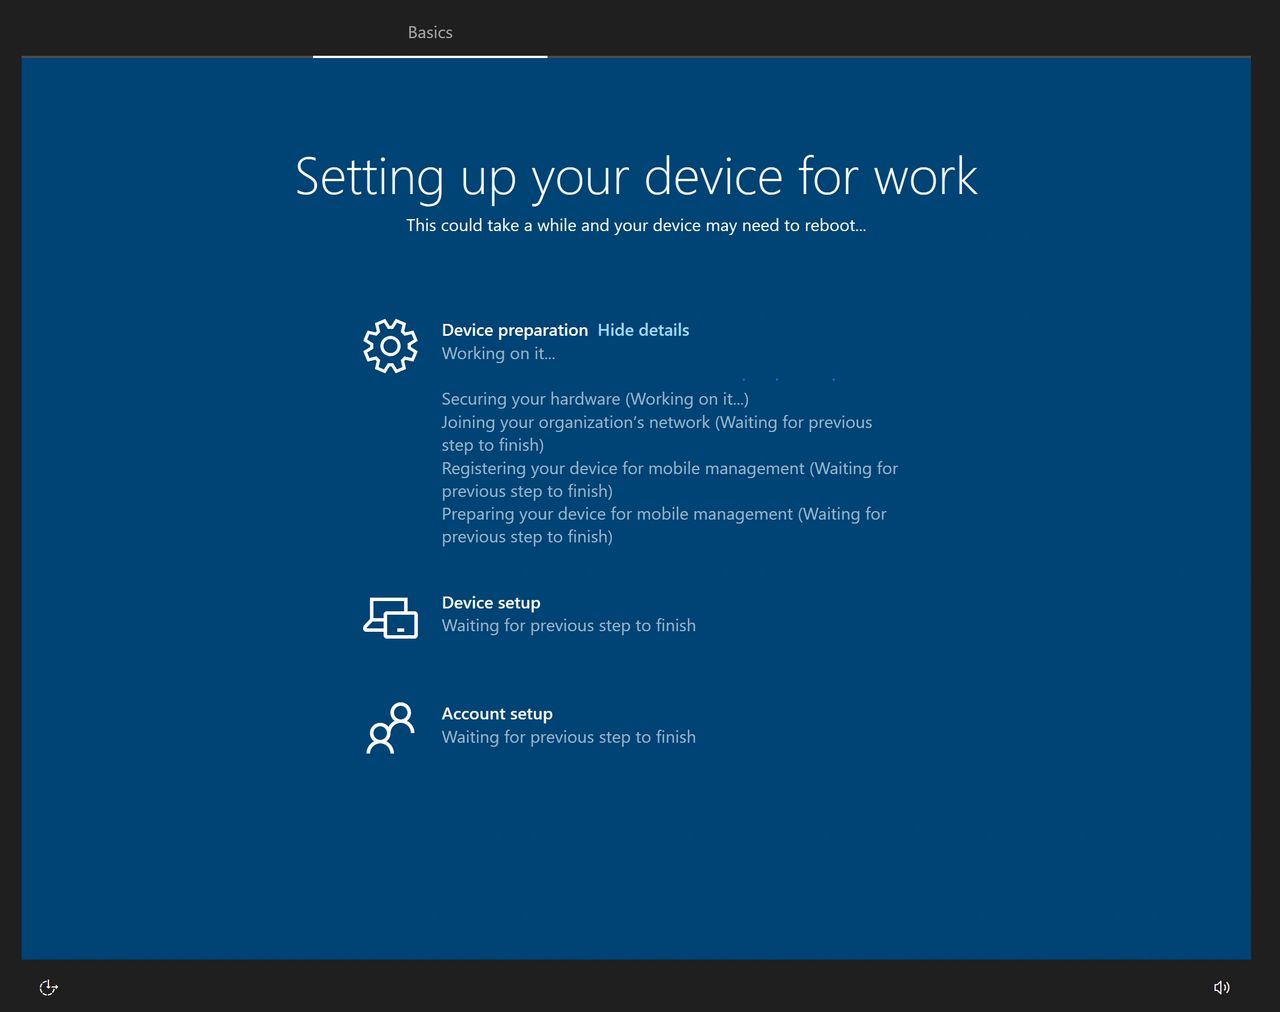The image size is (1280, 1012).
Task: Click the animated progress dots indicator
Action: [x=788, y=379]
